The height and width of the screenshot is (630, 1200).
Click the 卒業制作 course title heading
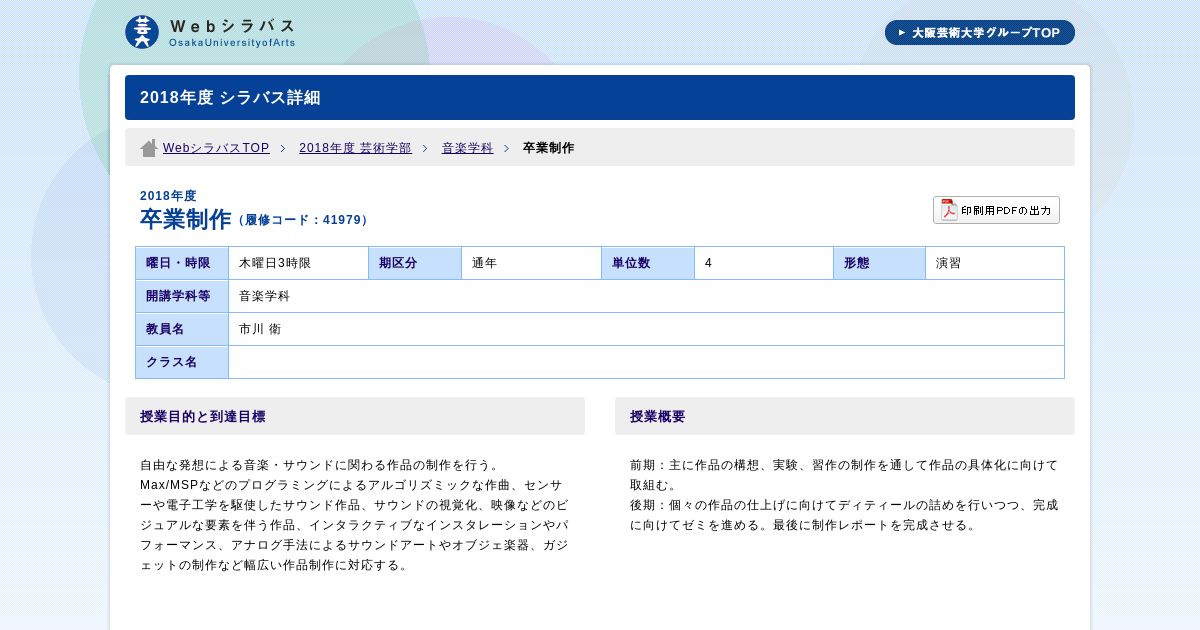[186, 220]
